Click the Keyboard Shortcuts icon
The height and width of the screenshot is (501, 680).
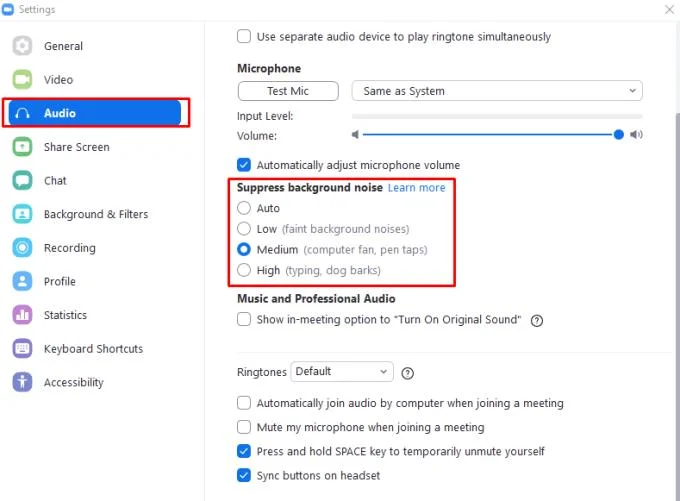coord(22,348)
